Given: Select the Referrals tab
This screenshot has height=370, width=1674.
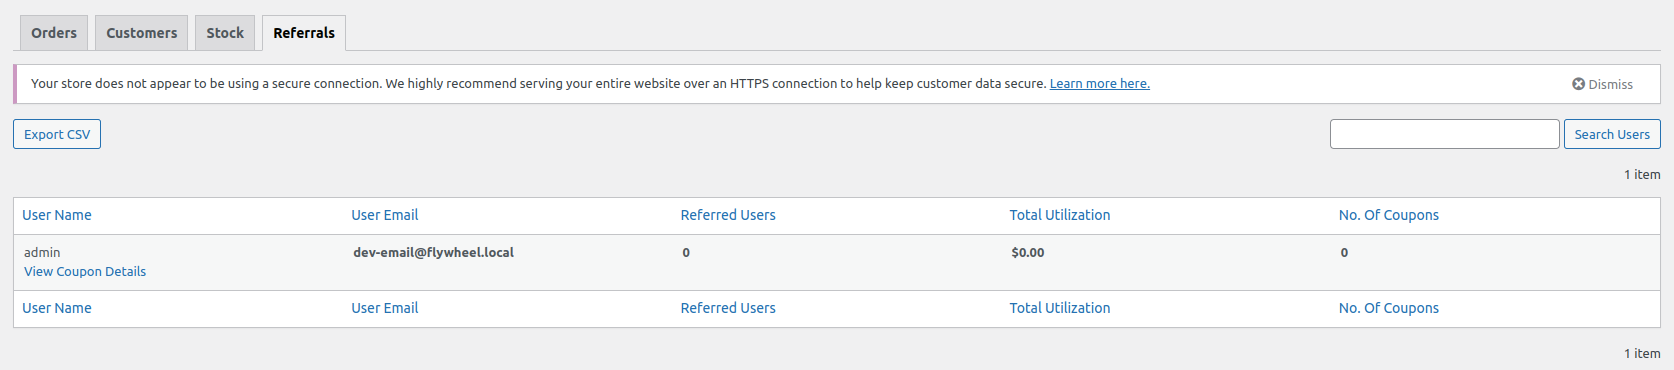Looking at the screenshot, I should (x=304, y=33).
